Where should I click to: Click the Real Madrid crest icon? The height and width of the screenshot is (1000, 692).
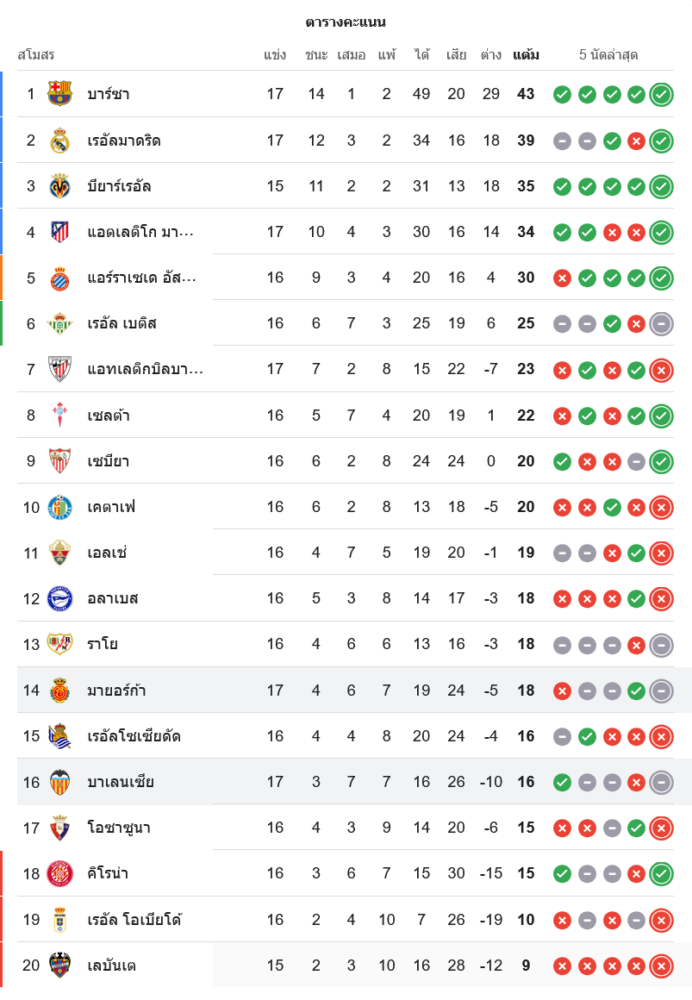click(60, 140)
